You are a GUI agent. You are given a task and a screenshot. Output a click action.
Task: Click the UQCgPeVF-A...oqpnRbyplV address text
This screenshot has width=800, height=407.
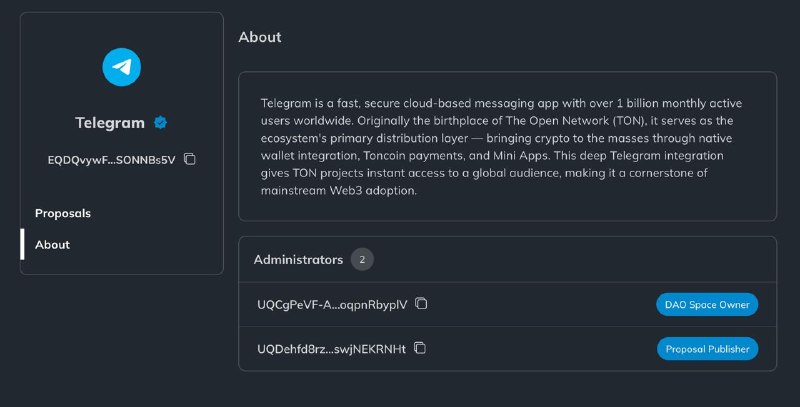click(332, 304)
